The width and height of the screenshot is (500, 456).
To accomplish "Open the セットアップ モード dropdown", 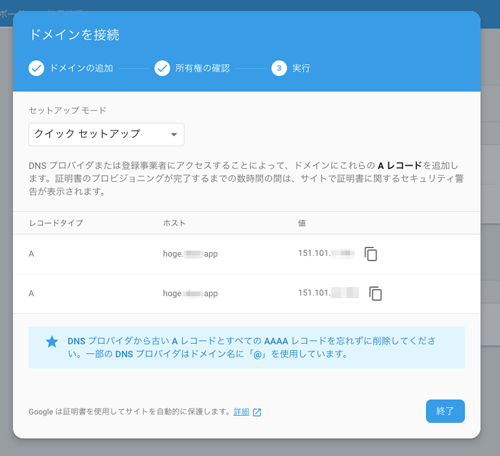I will (x=106, y=134).
